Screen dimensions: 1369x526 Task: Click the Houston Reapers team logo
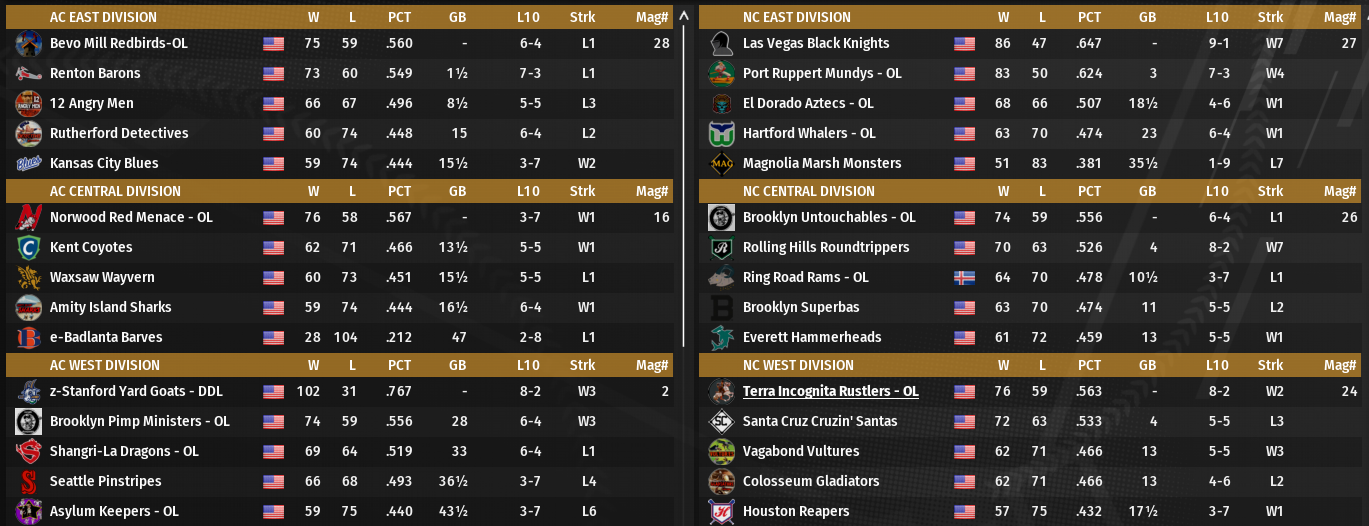(721, 512)
